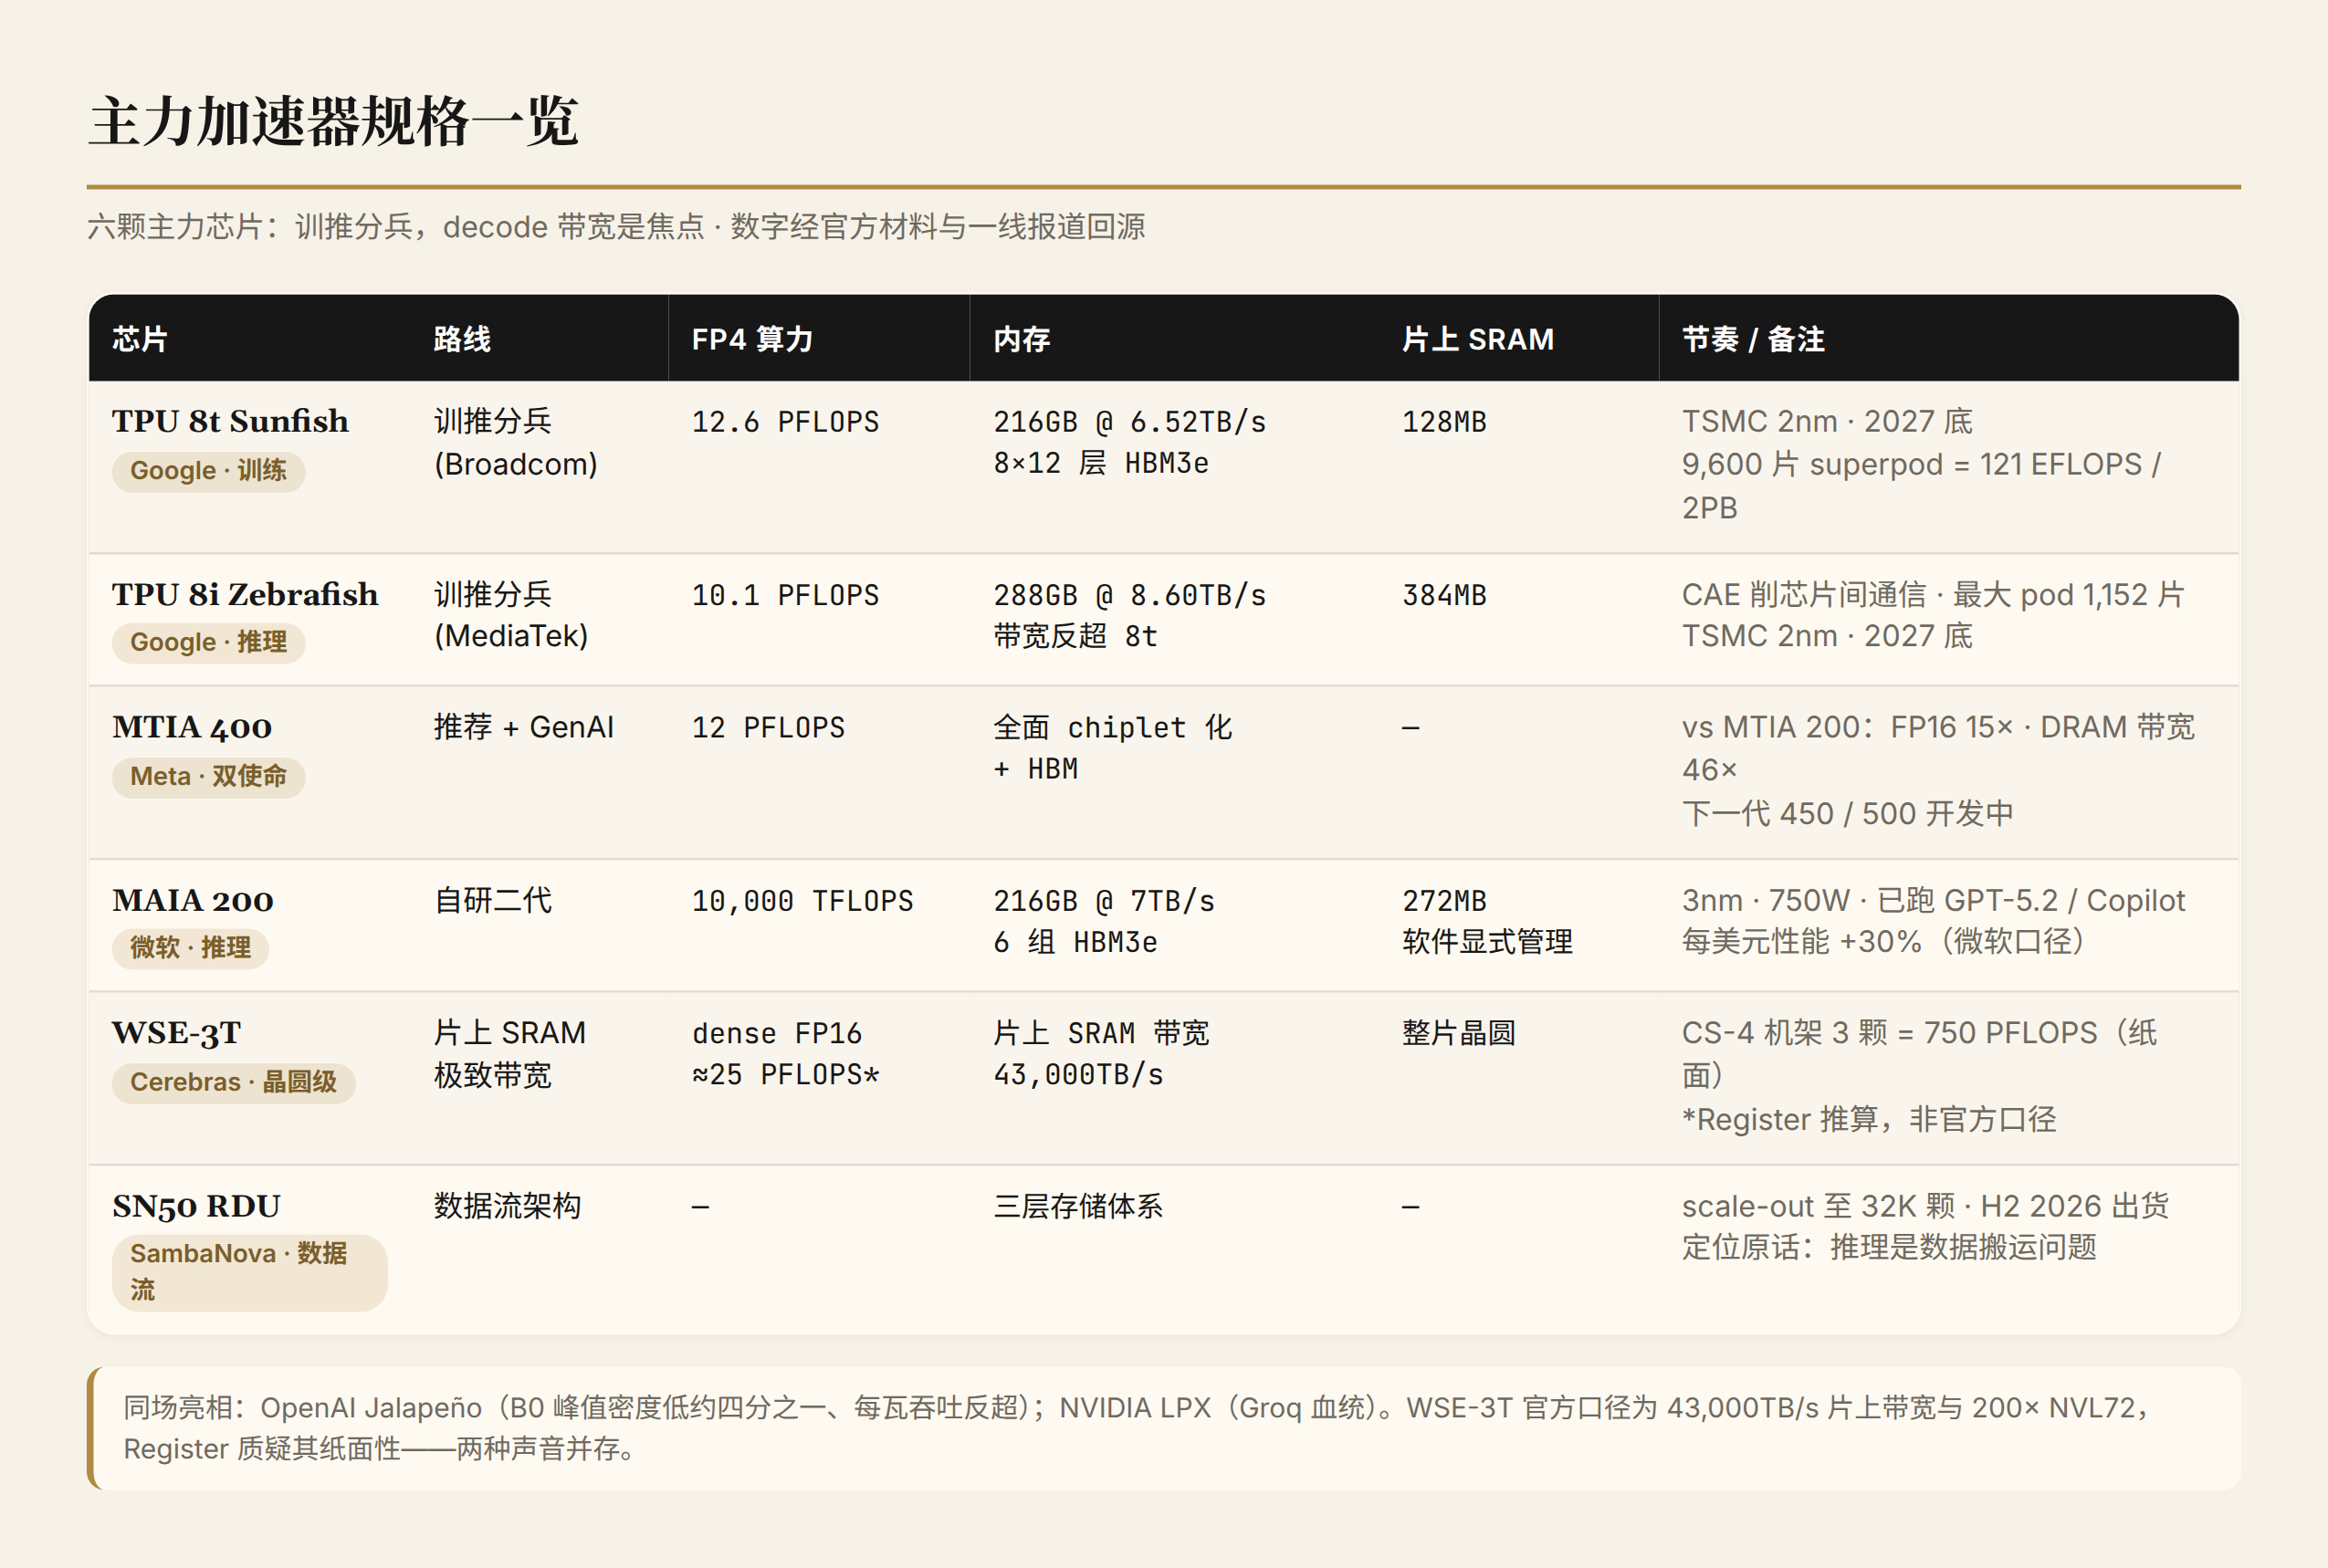Click the 训推分兵 (MediaTek) cell
The image size is (2328, 1568).
point(511,615)
